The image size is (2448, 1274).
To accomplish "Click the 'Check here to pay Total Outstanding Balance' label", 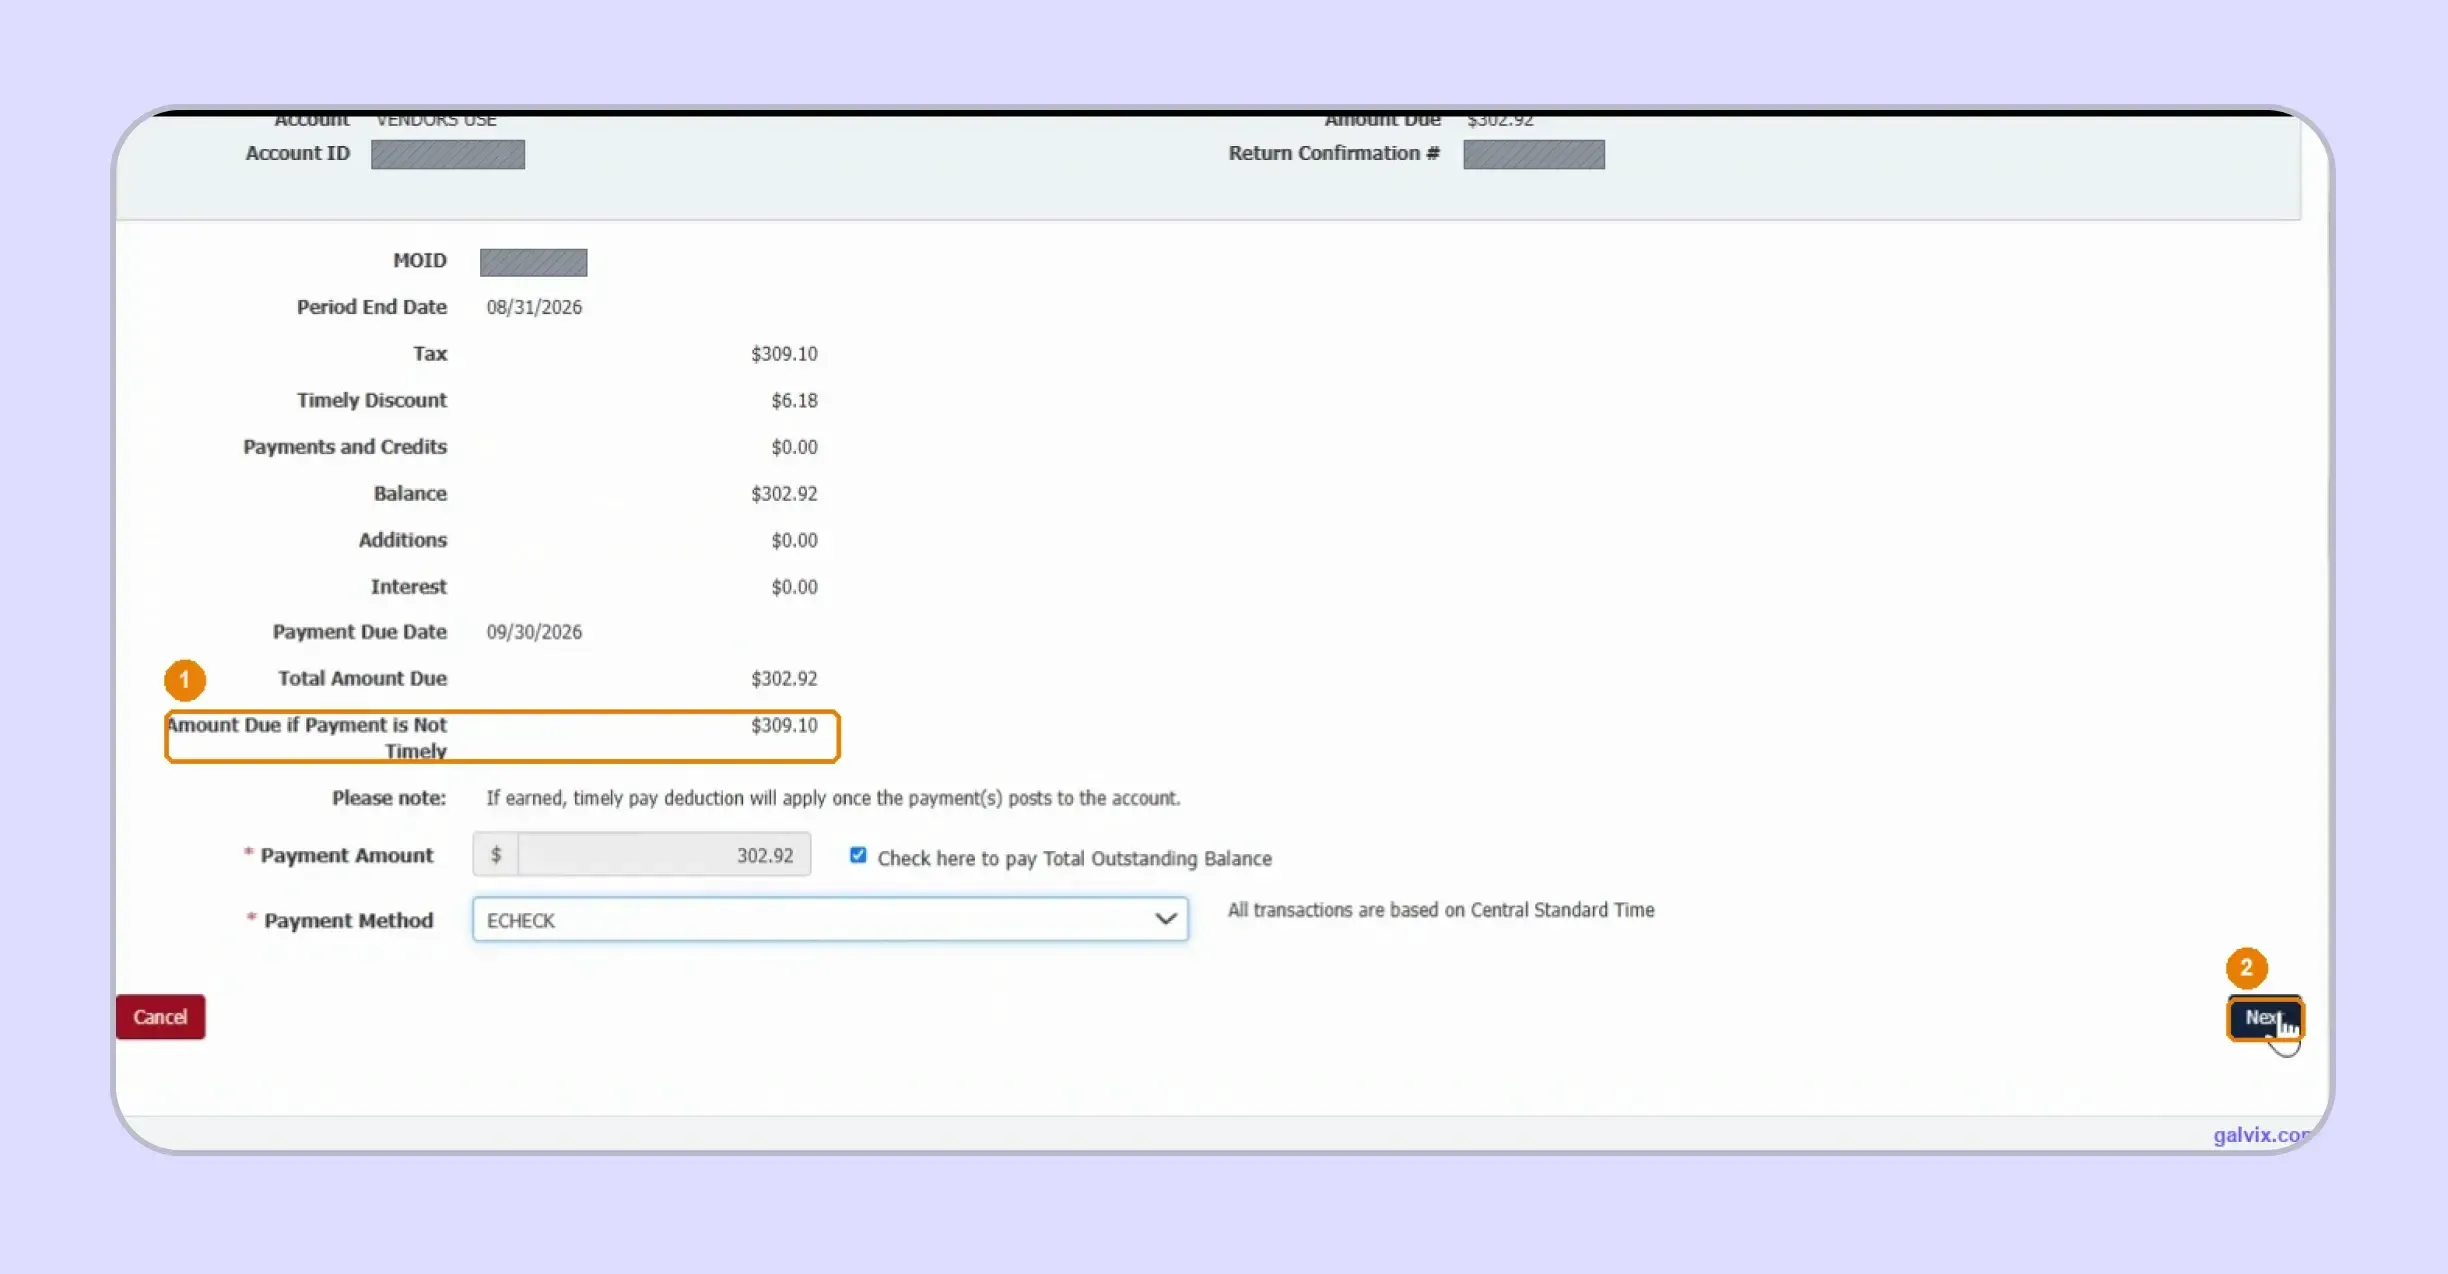I will (x=1075, y=858).
